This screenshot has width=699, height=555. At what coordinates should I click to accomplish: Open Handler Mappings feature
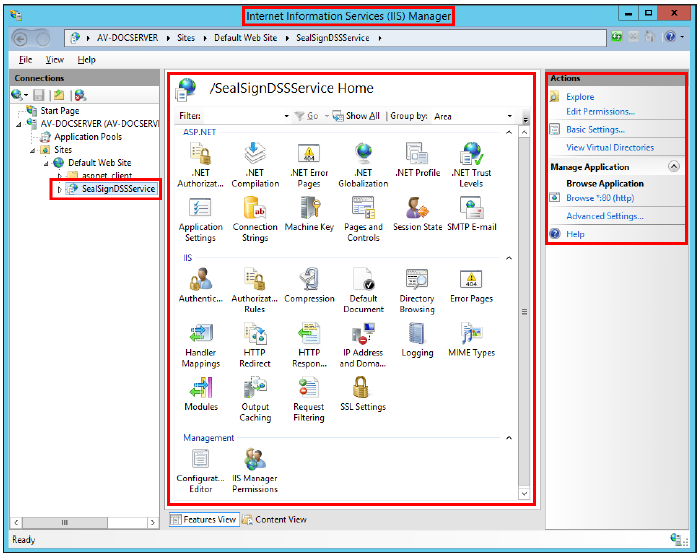pyautogui.click(x=200, y=344)
